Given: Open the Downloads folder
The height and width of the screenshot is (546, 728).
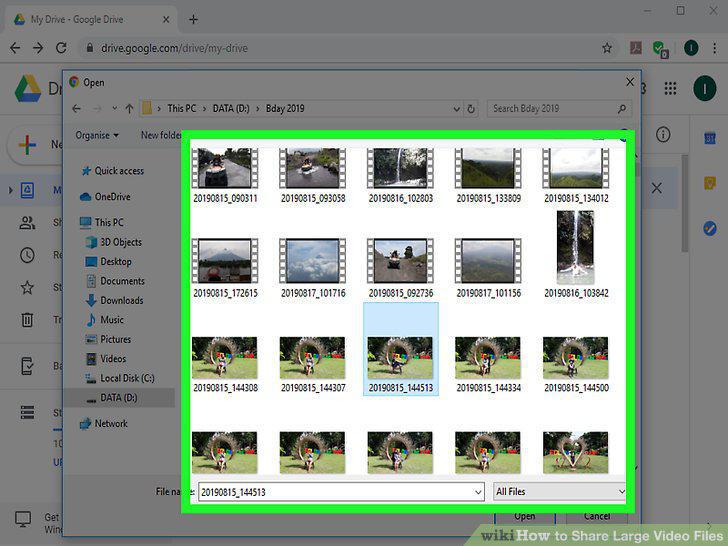Looking at the screenshot, I should pyautogui.click(x=114, y=300).
